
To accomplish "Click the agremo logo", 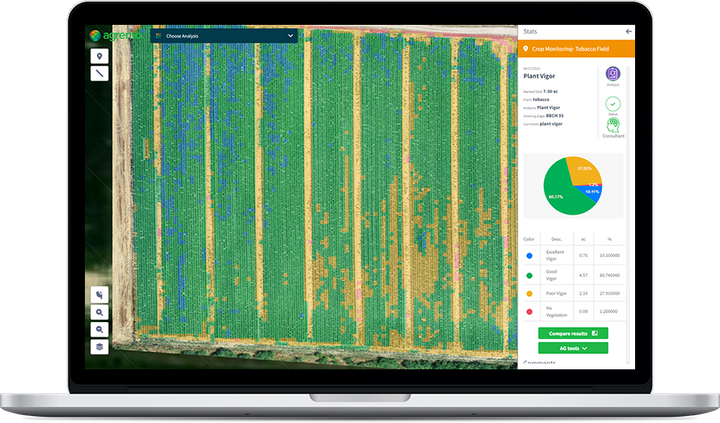I will (115, 35).
